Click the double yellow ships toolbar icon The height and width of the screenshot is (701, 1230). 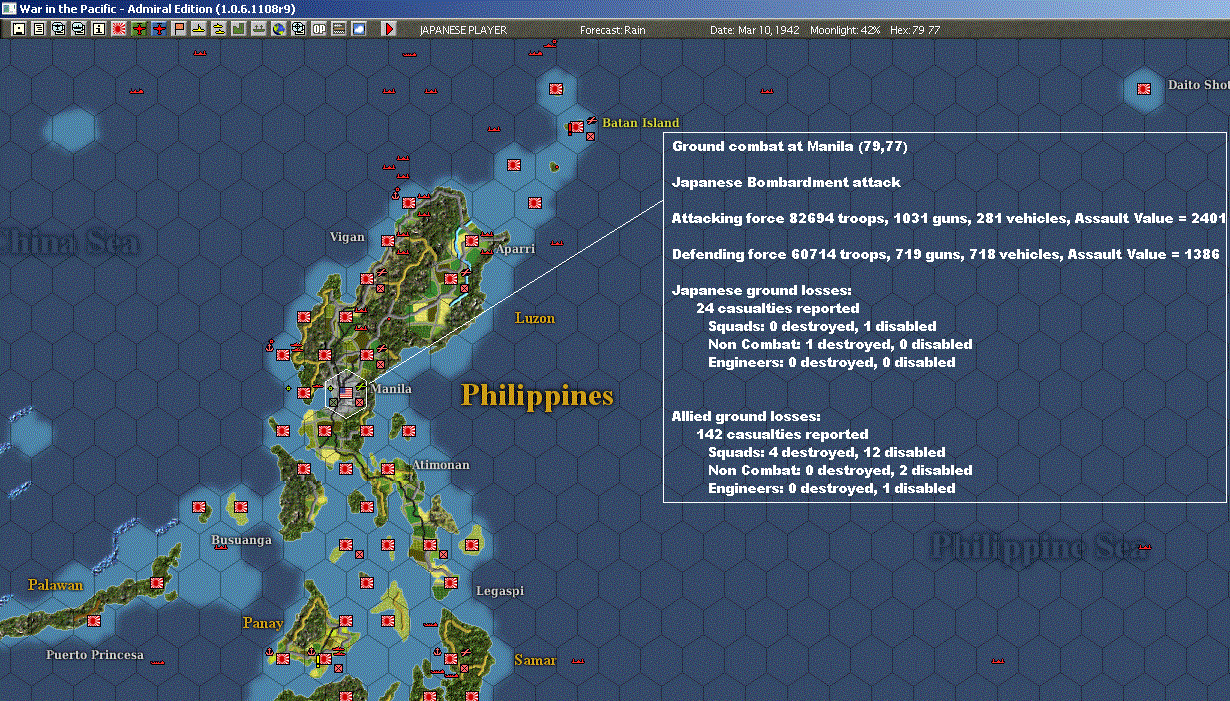tap(218, 29)
